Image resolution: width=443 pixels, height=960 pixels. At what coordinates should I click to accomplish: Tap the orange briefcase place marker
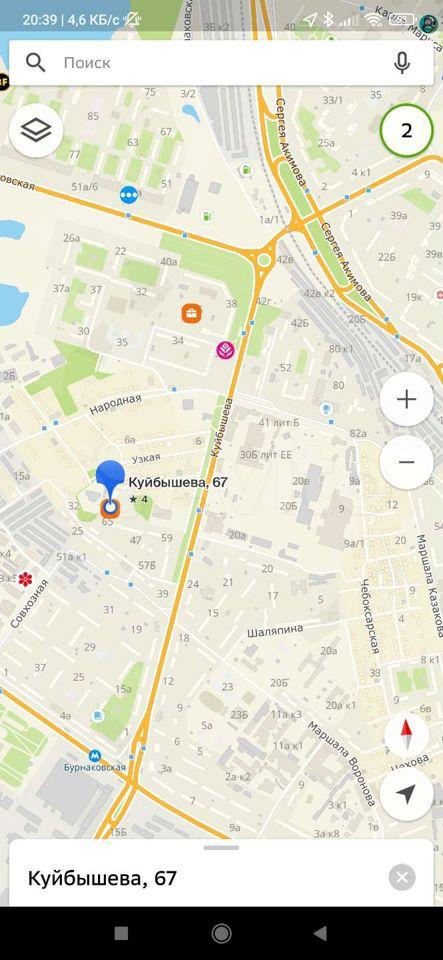(x=192, y=313)
